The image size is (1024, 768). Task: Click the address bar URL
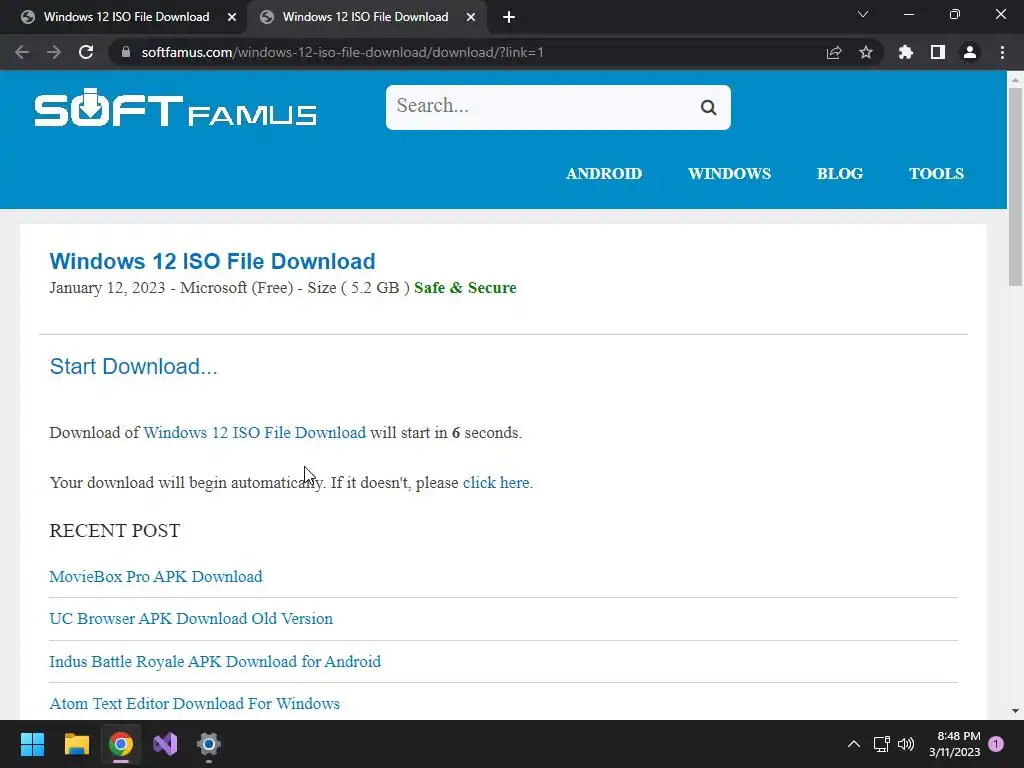[x=342, y=52]
